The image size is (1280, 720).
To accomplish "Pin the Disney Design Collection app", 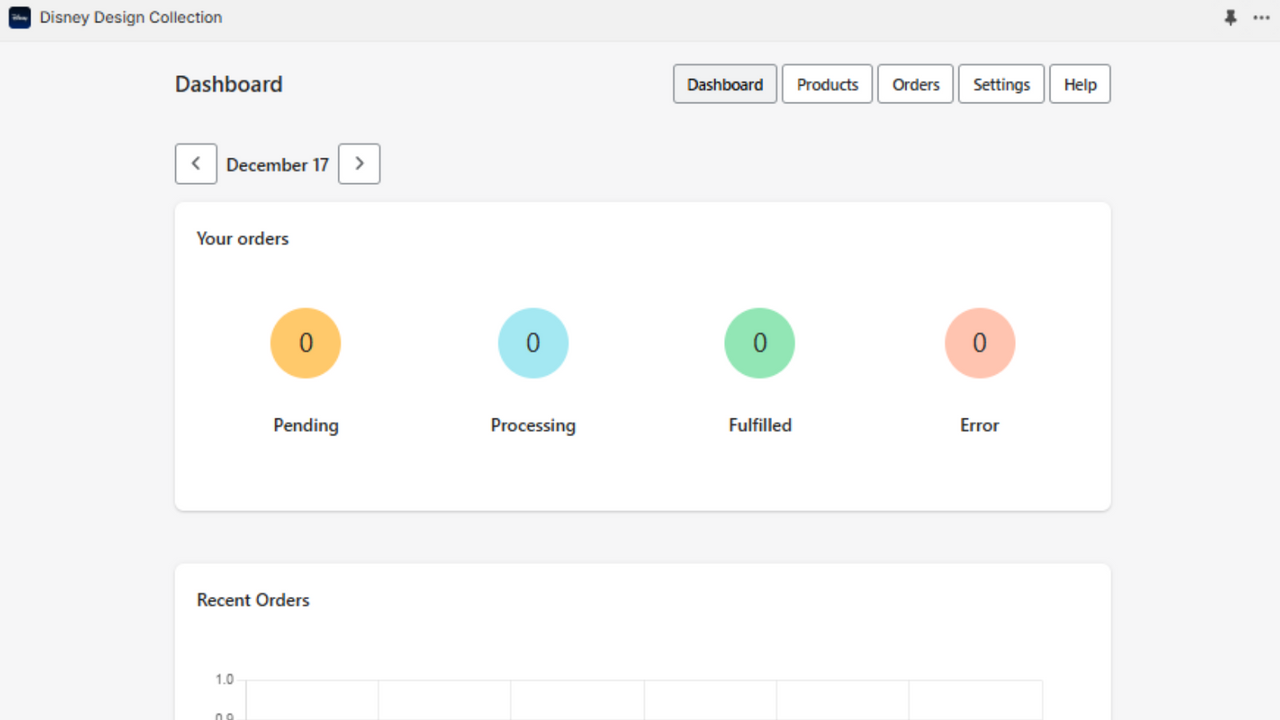I will [1231, 17].
